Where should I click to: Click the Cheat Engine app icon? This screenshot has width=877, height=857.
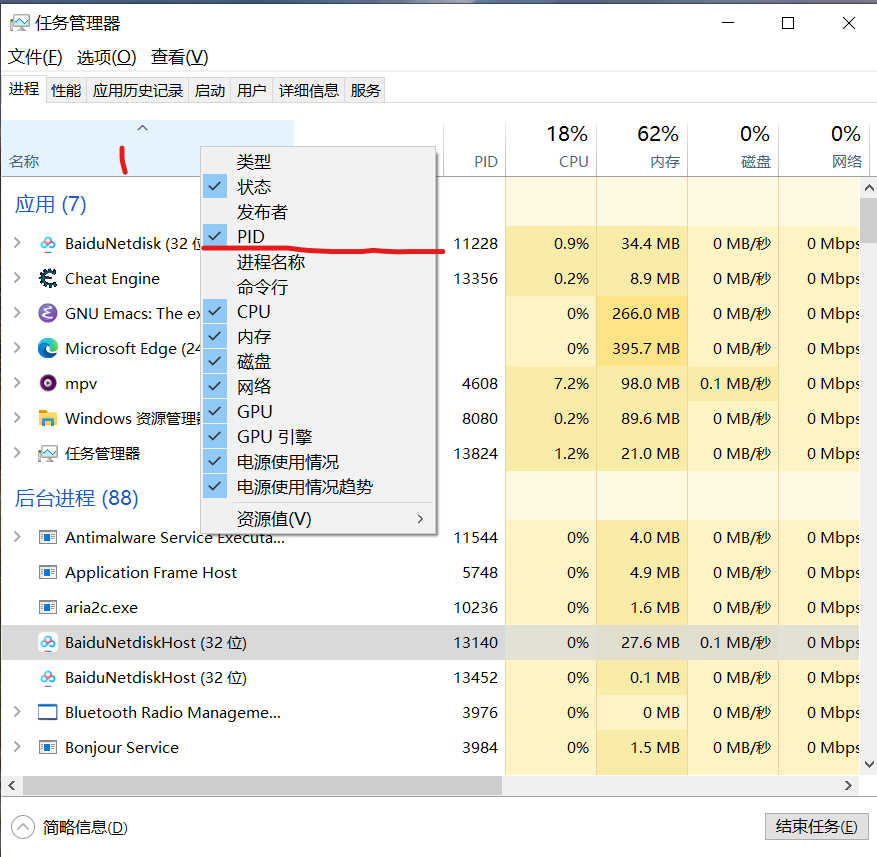pyautogui.click(x=48, y=279)
